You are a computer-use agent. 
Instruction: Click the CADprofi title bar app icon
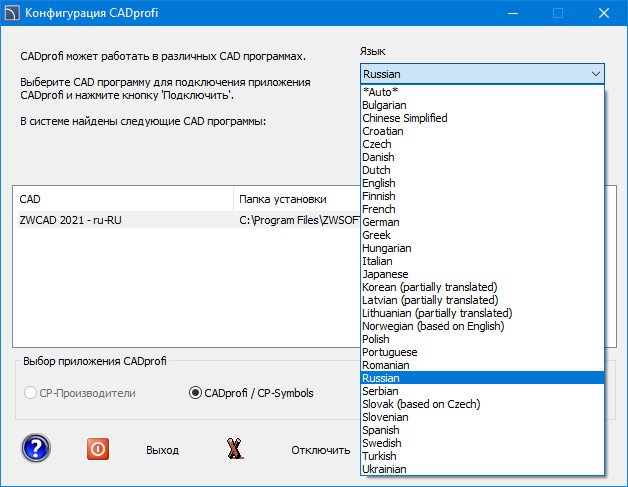12,13
